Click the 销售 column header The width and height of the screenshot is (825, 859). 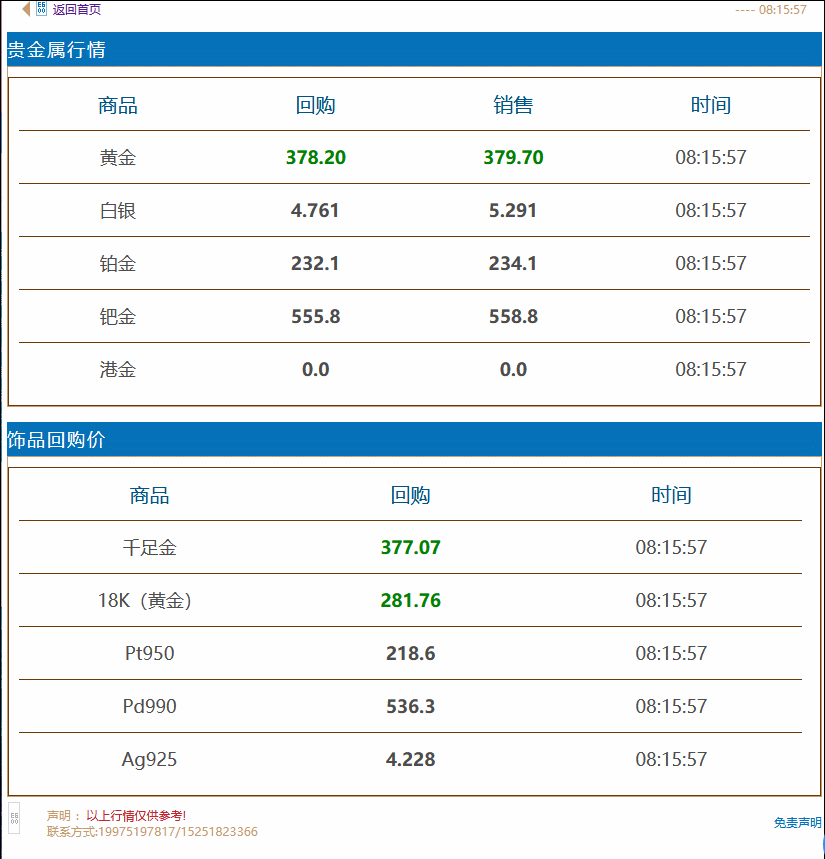point(513,105)
